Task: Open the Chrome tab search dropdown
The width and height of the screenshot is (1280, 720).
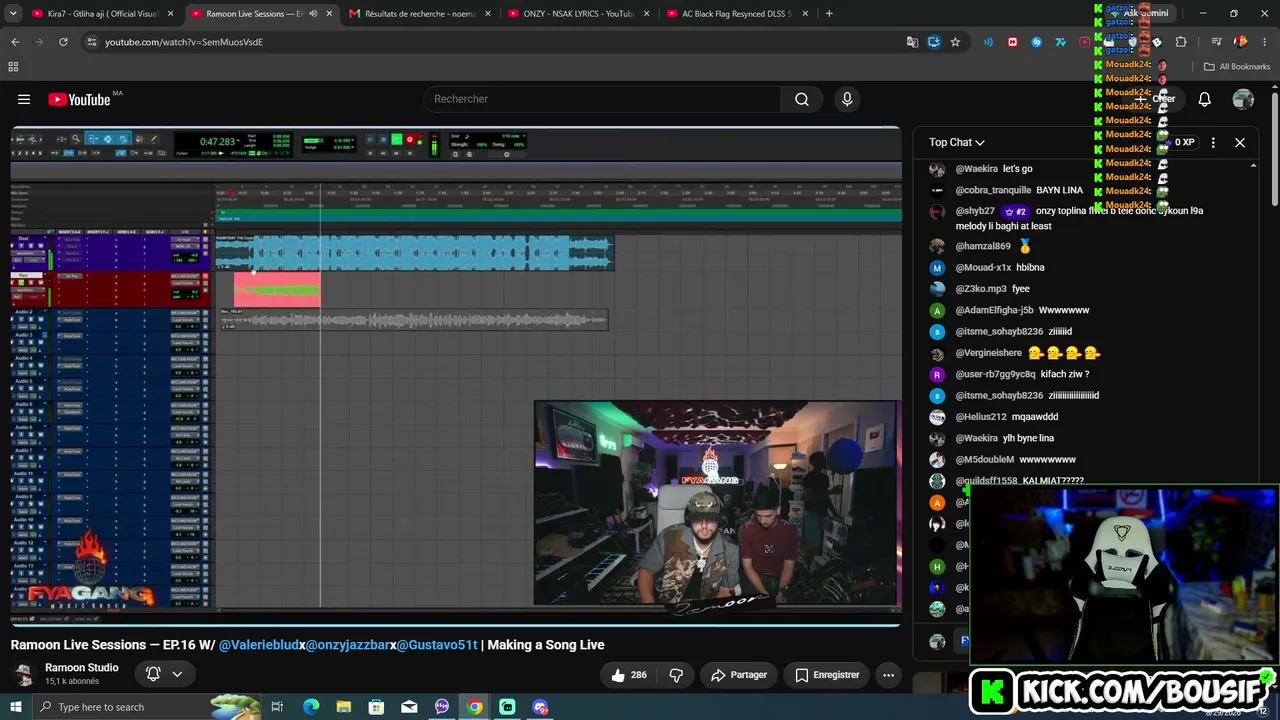Action: 15,14
